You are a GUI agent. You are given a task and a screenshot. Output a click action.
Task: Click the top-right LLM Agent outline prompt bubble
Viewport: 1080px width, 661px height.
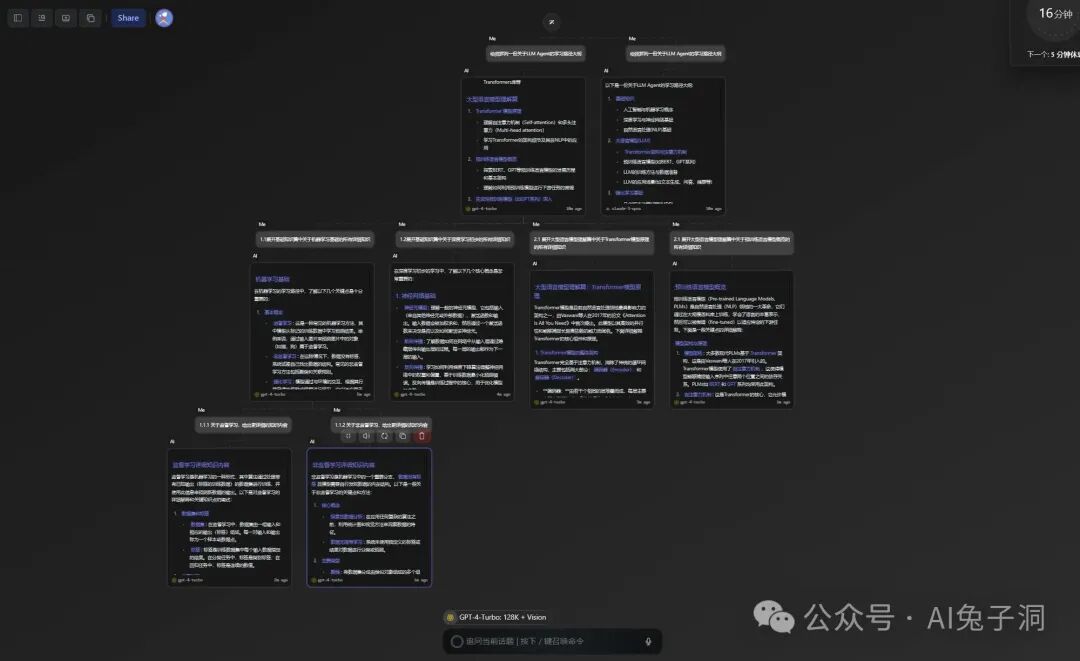point(676,53)
